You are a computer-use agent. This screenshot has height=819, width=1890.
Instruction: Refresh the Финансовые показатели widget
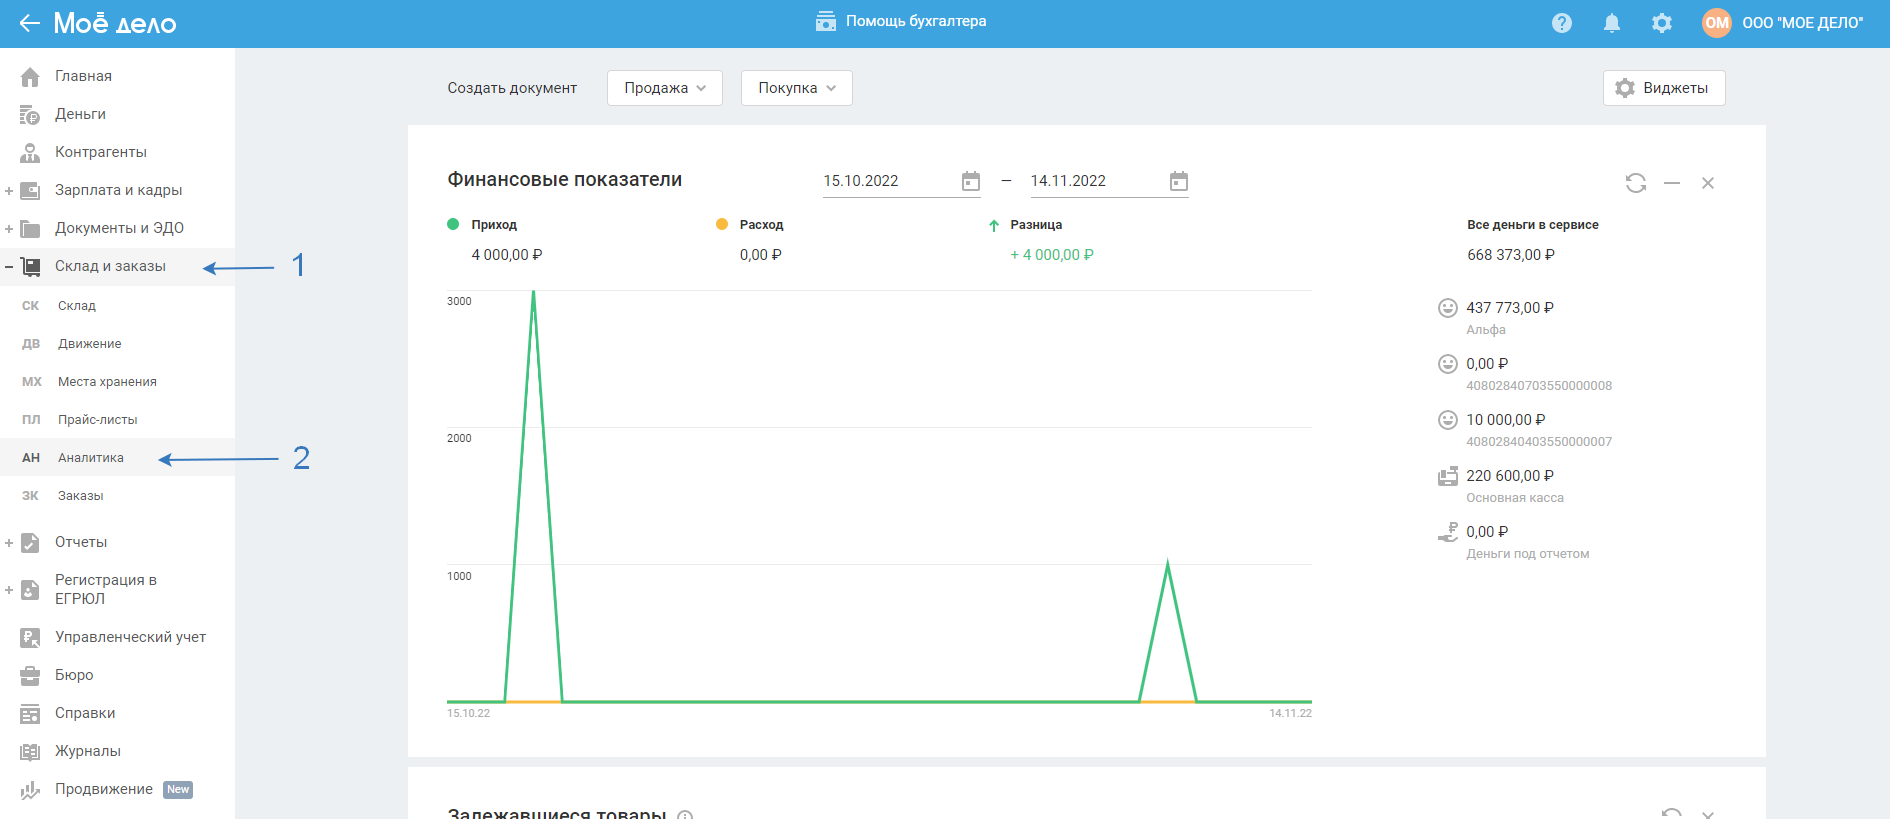coord(1635,183)
